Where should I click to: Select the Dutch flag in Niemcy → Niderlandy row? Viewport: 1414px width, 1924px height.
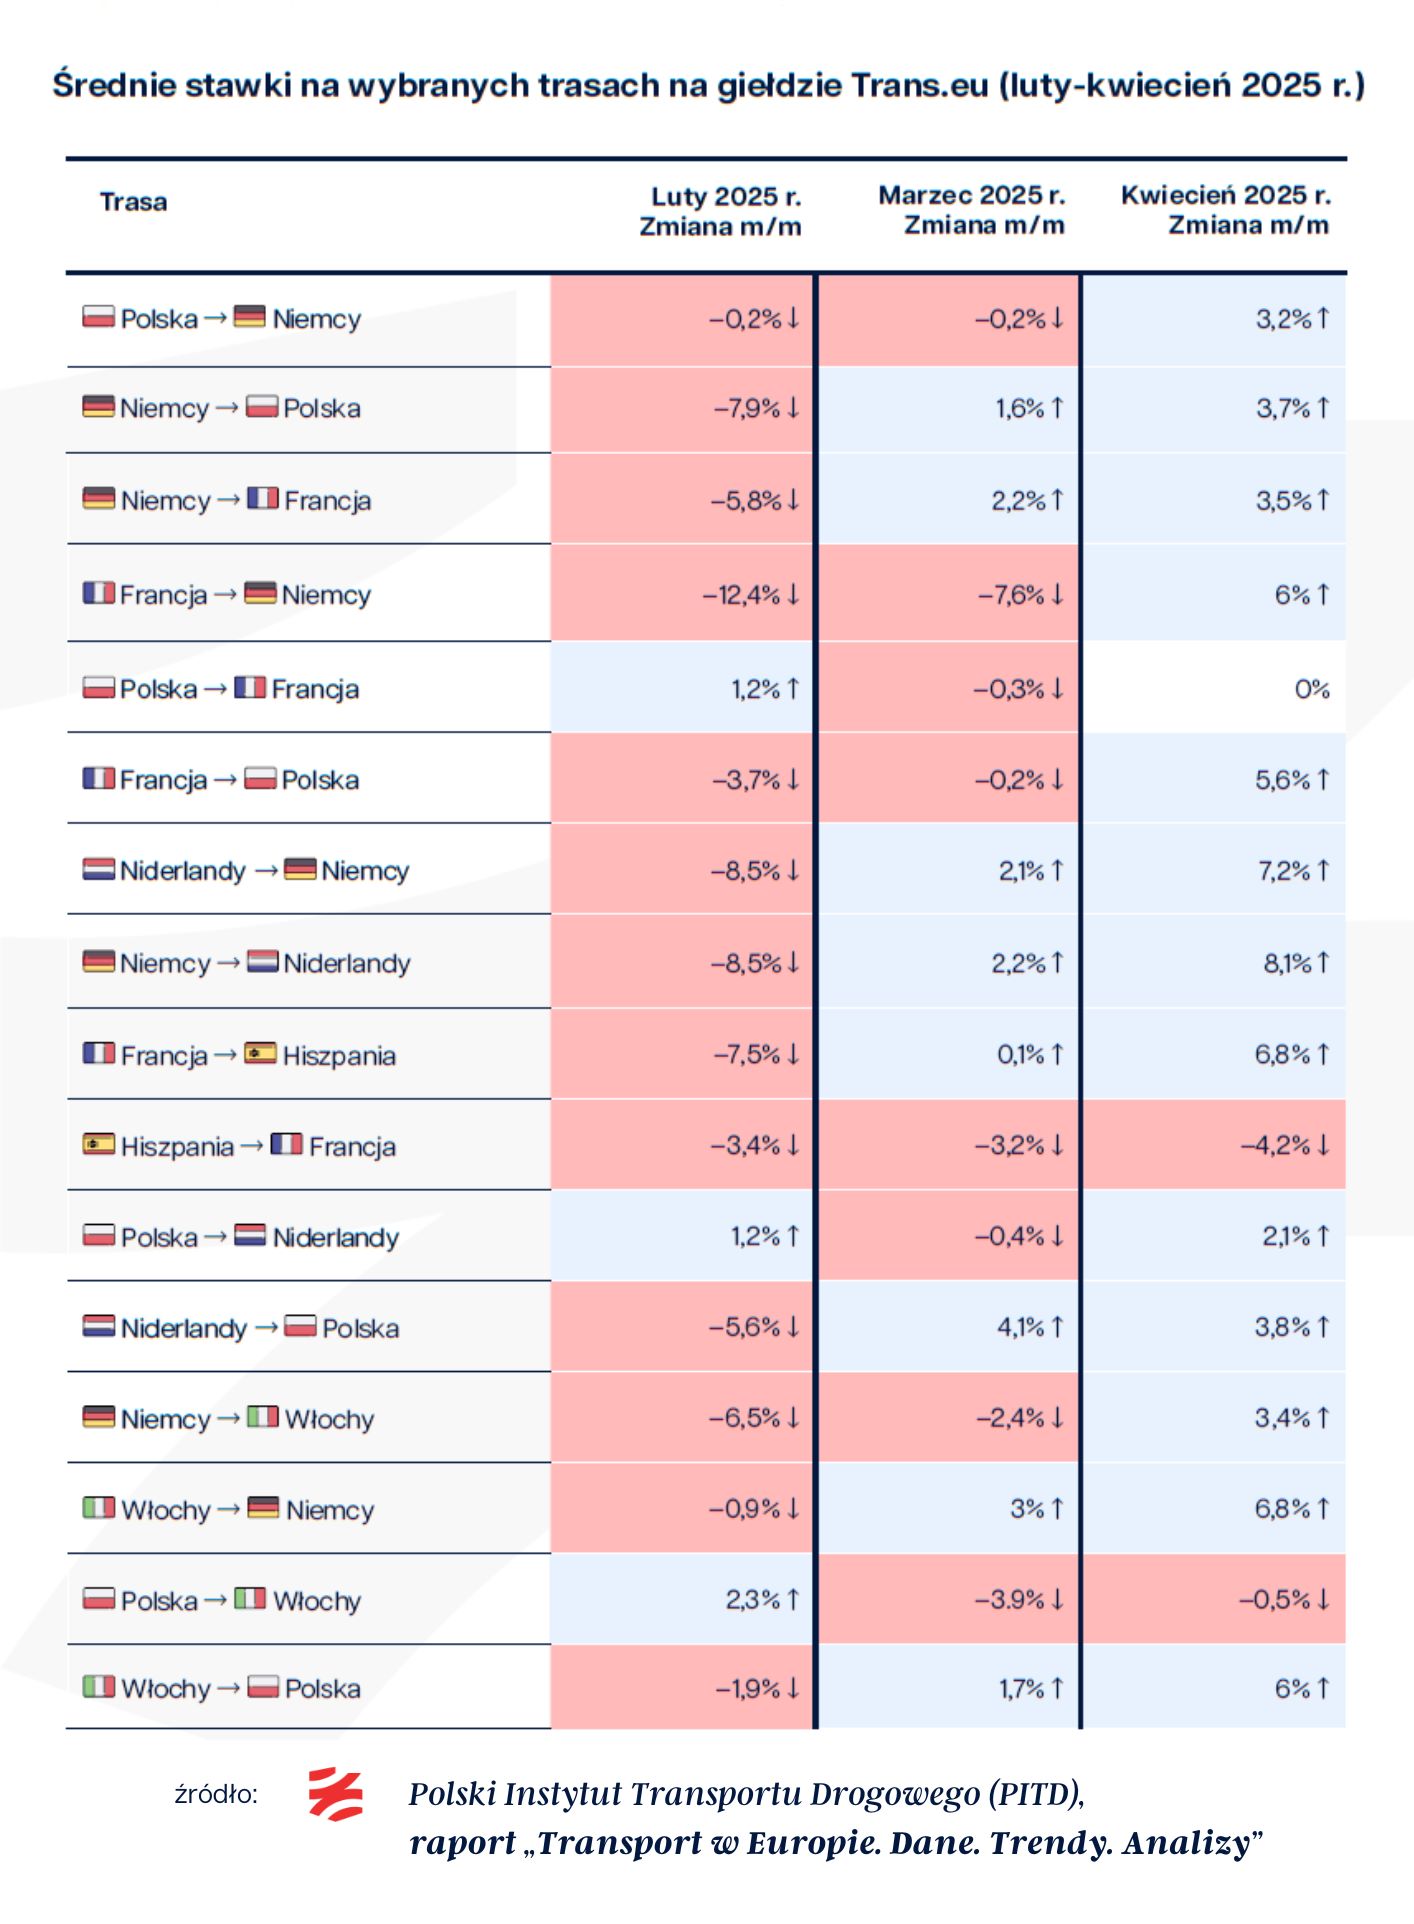pos(263,962)
